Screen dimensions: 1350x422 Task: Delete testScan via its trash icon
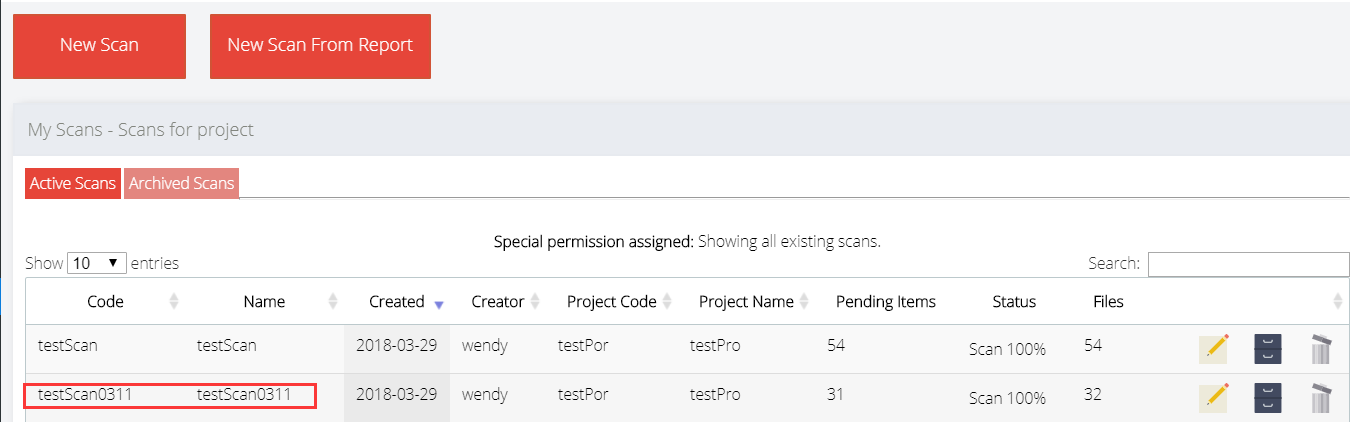pyautogui.click(x=1321, y=349)
